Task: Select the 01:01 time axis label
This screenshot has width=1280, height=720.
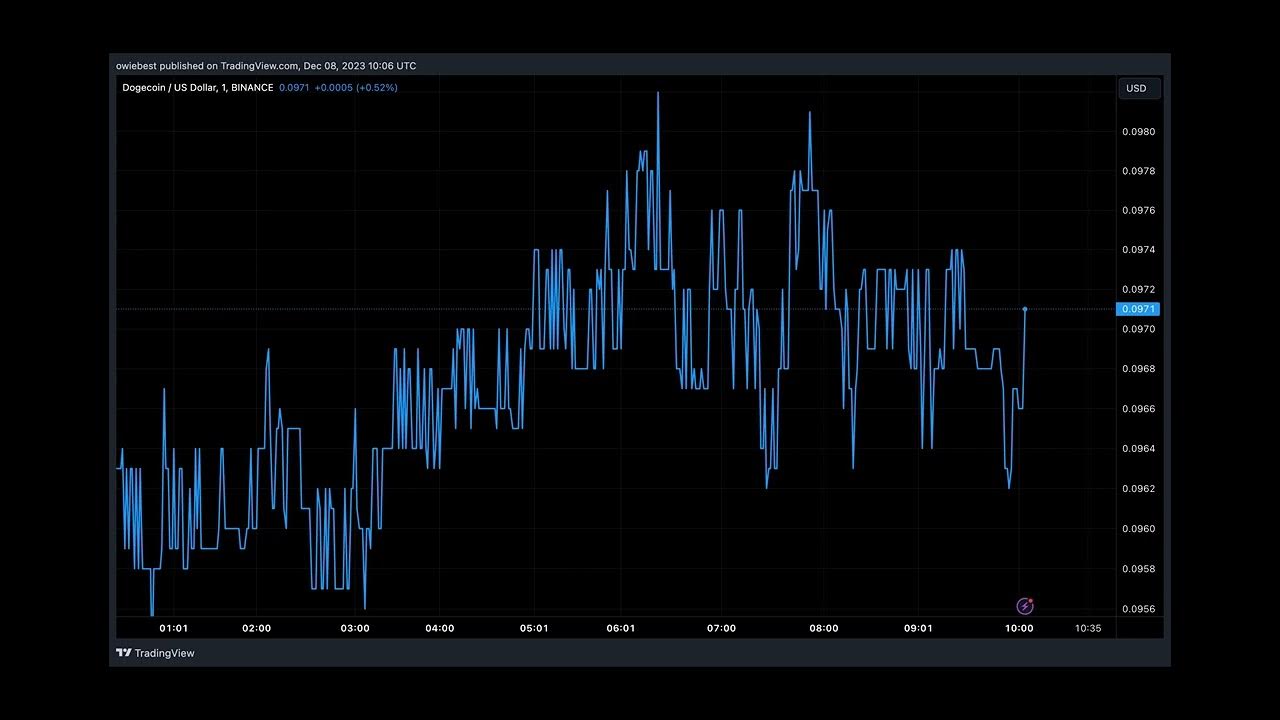Action: click(173, 628)
